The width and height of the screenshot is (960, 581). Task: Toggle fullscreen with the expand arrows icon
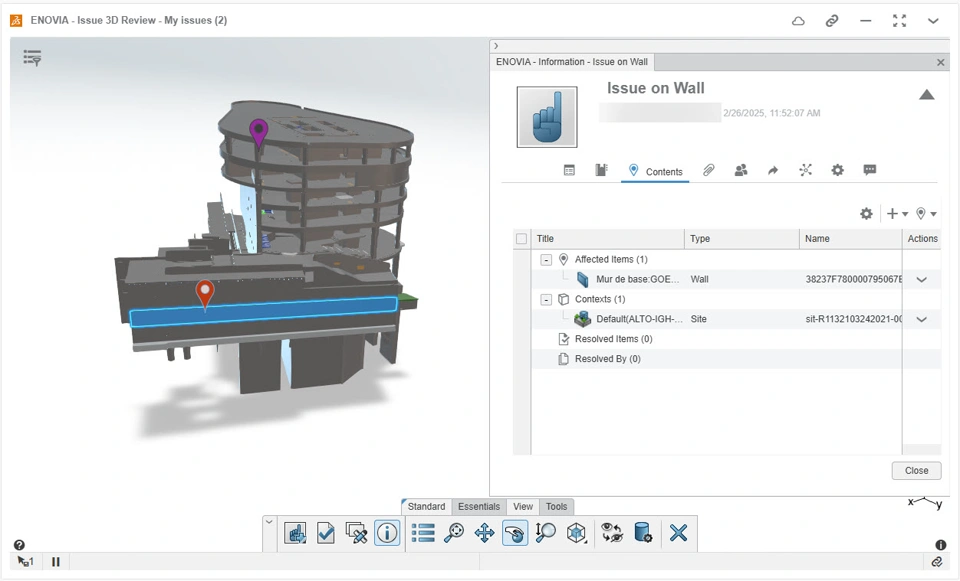tap(899, 21)
